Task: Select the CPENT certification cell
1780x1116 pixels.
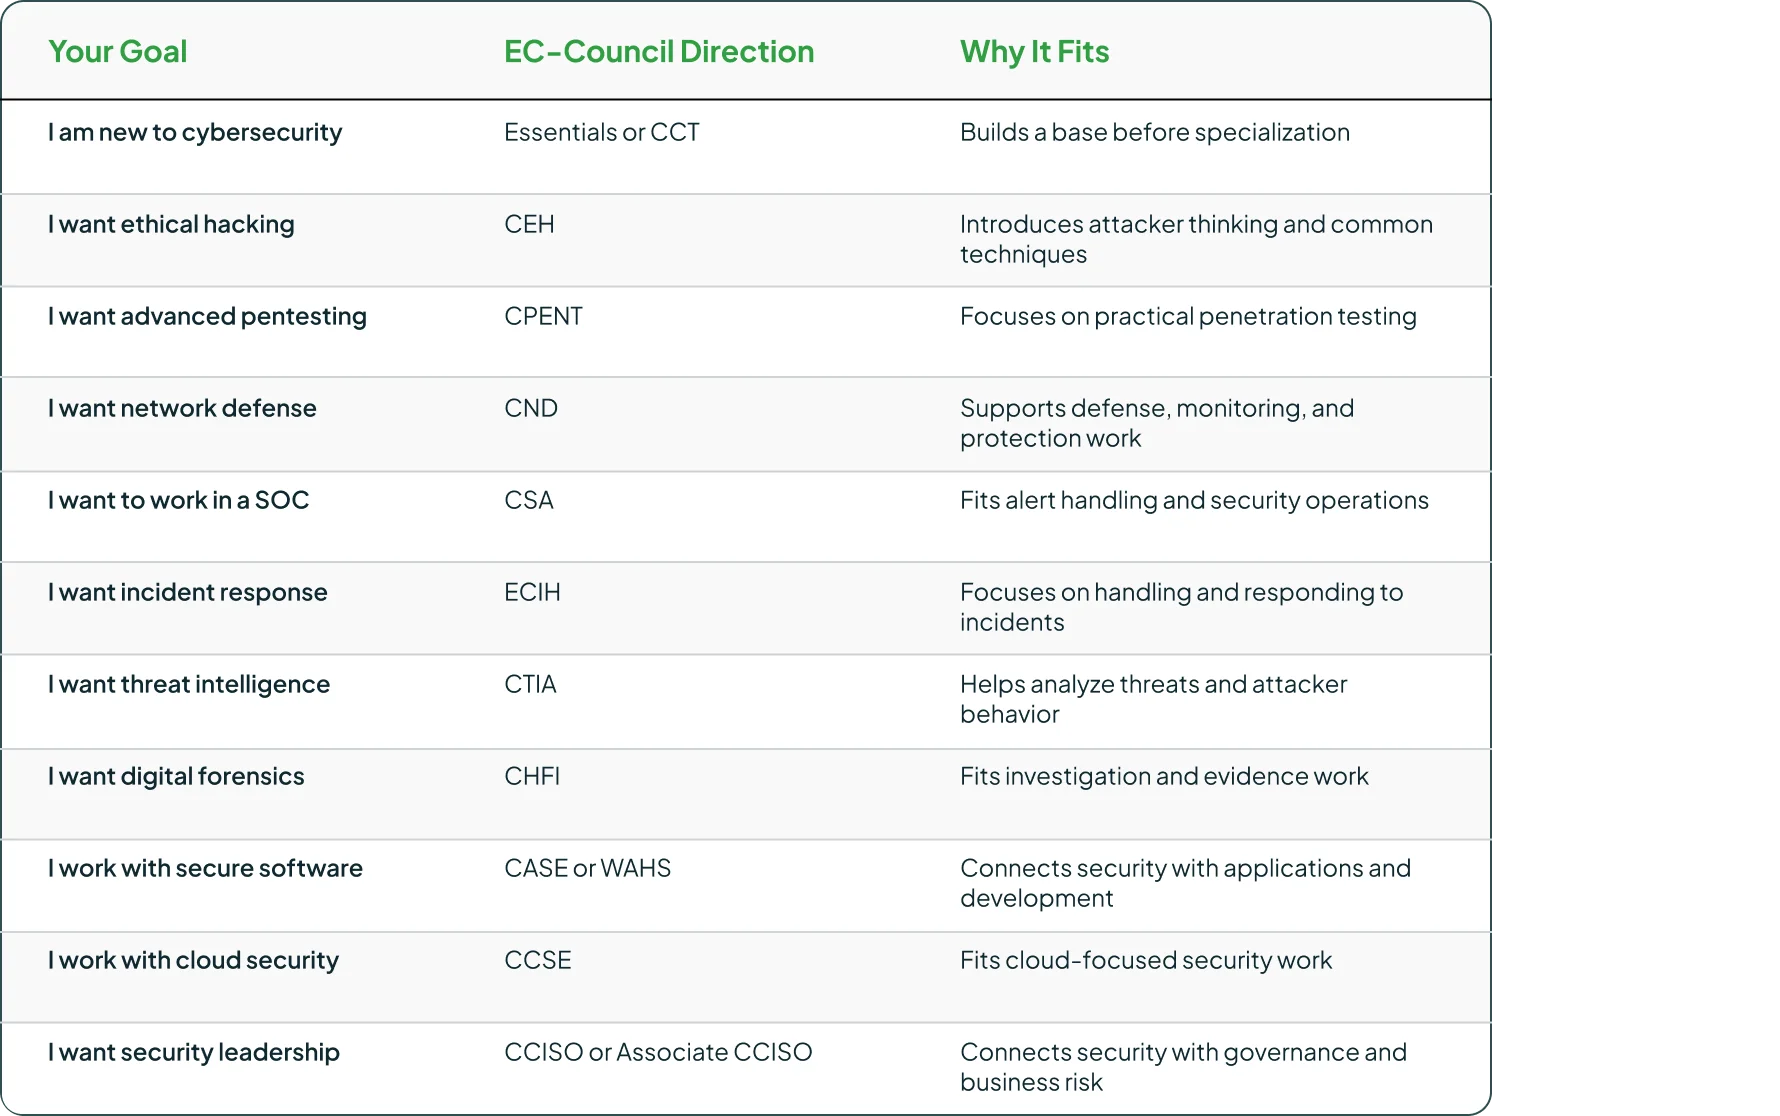Action: pos(543,316)
